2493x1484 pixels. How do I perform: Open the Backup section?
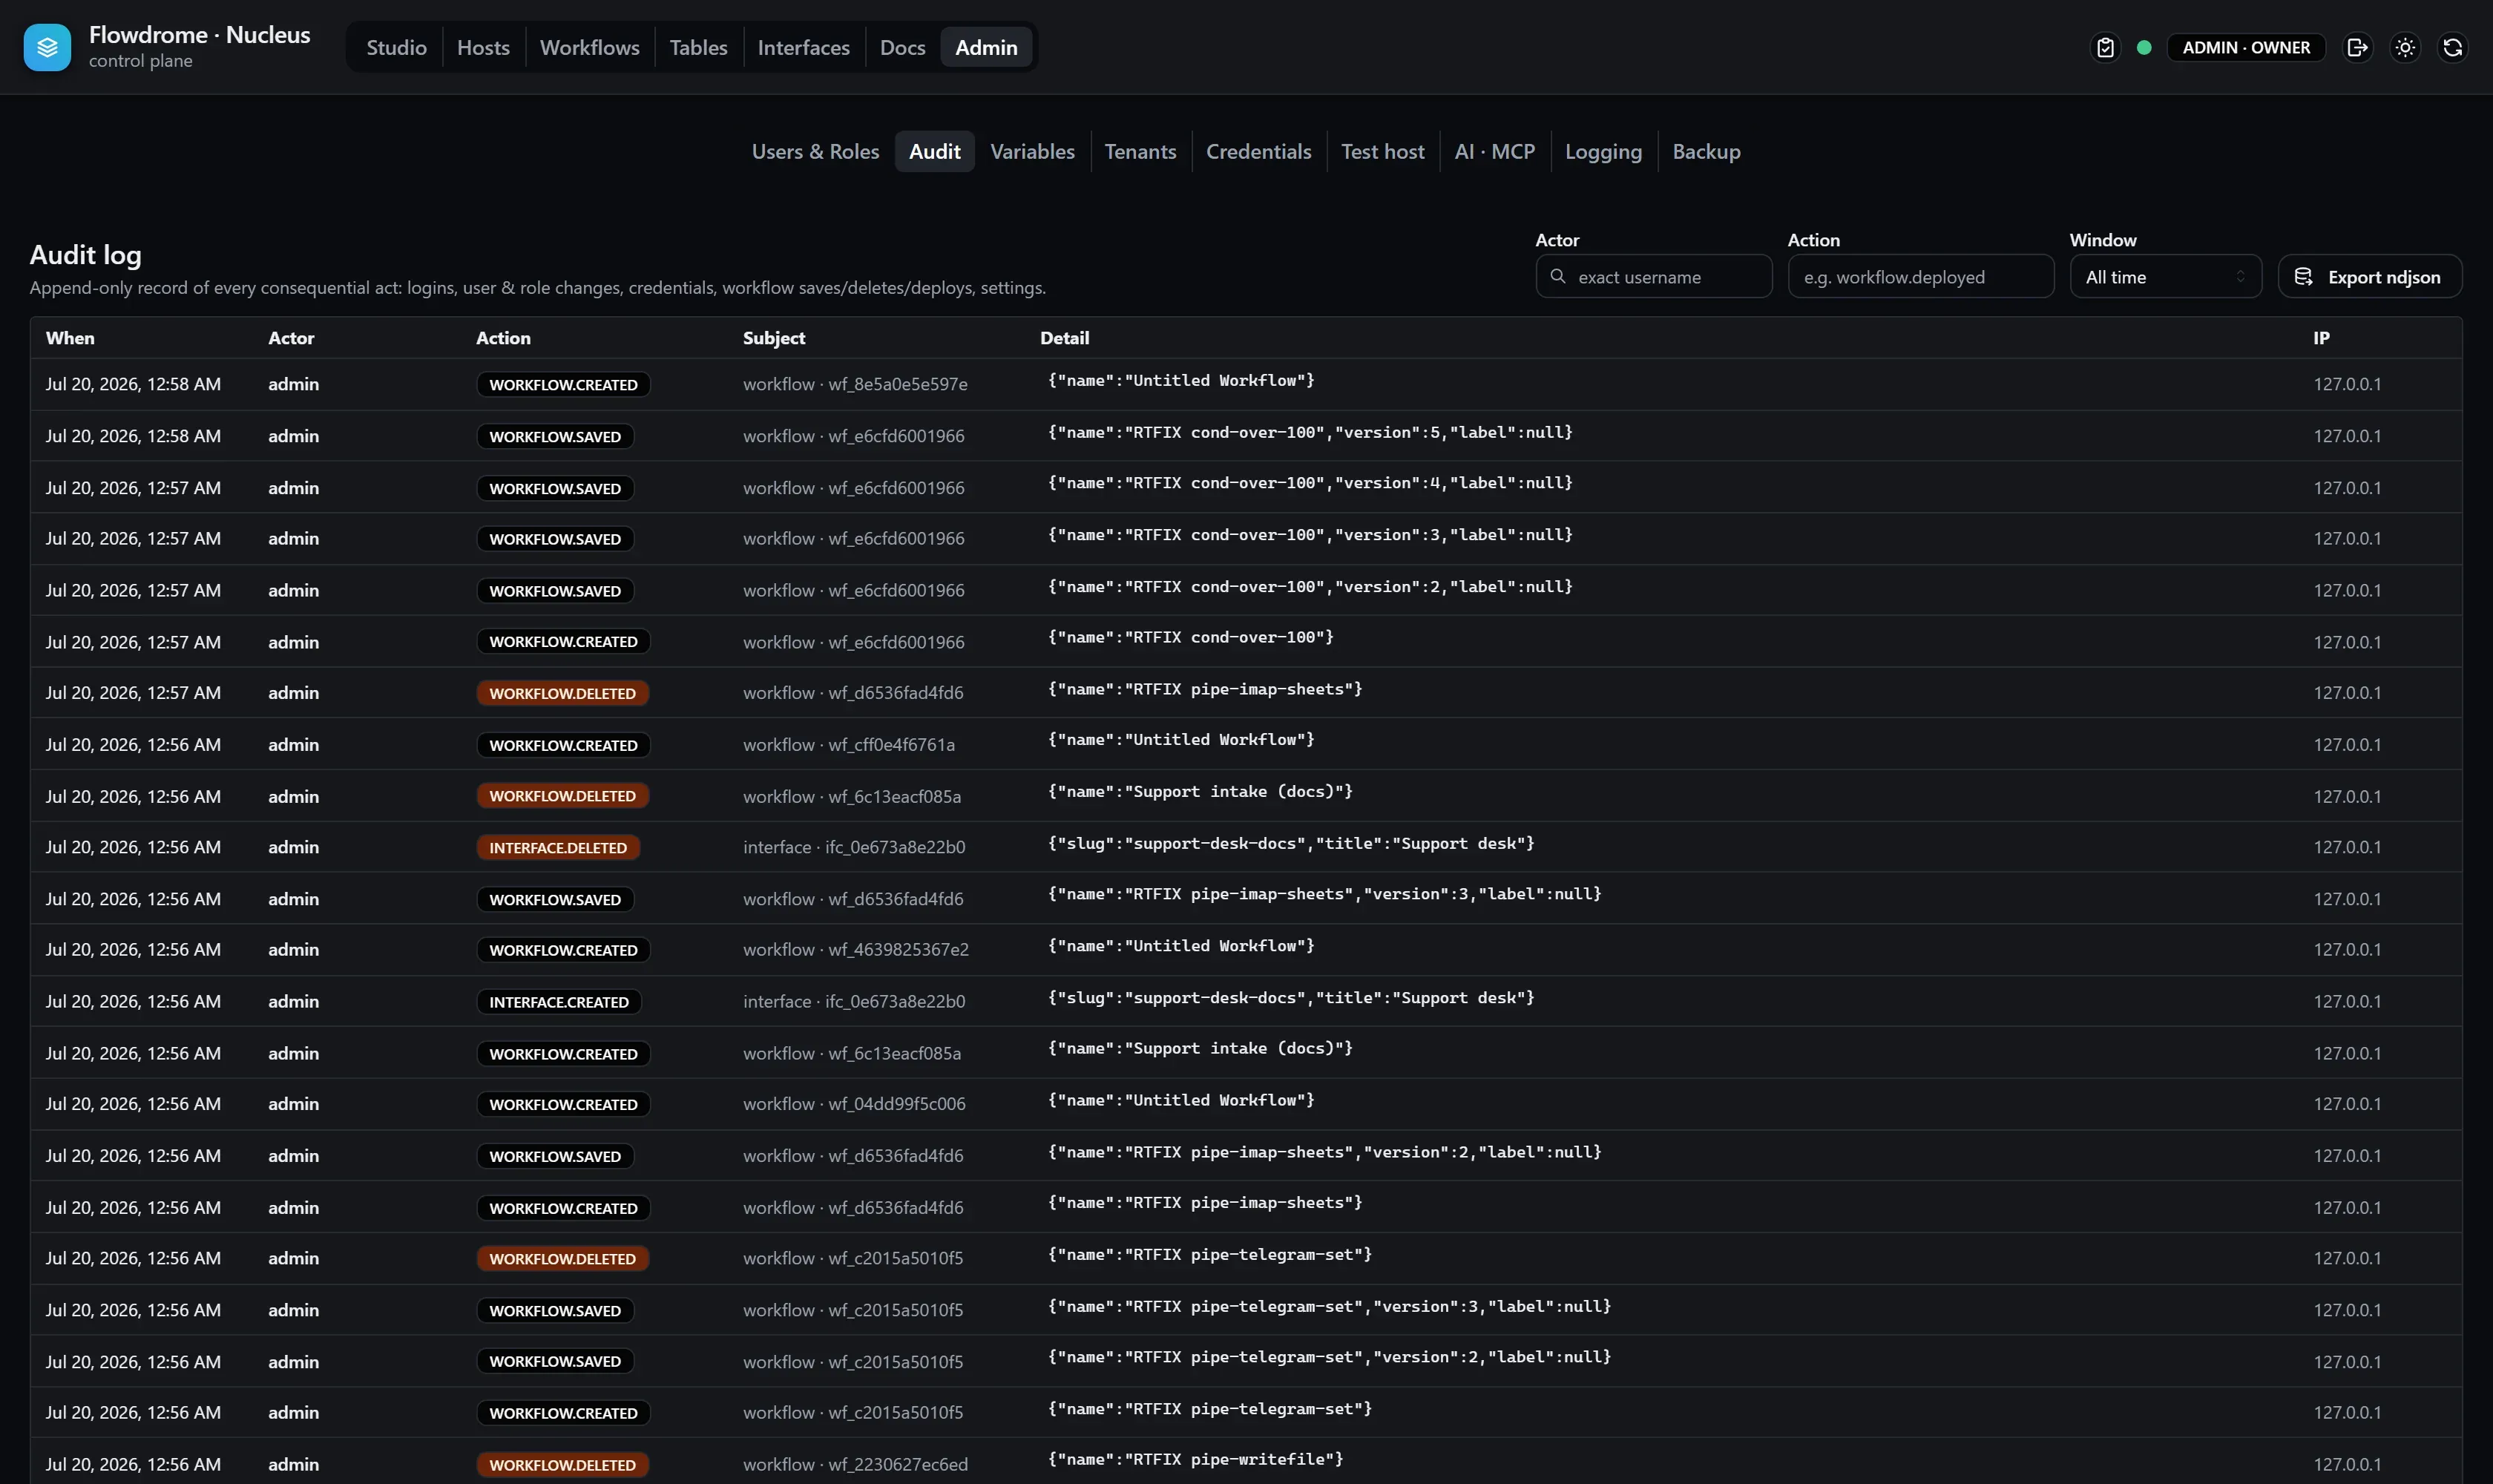coord(1706,151)
